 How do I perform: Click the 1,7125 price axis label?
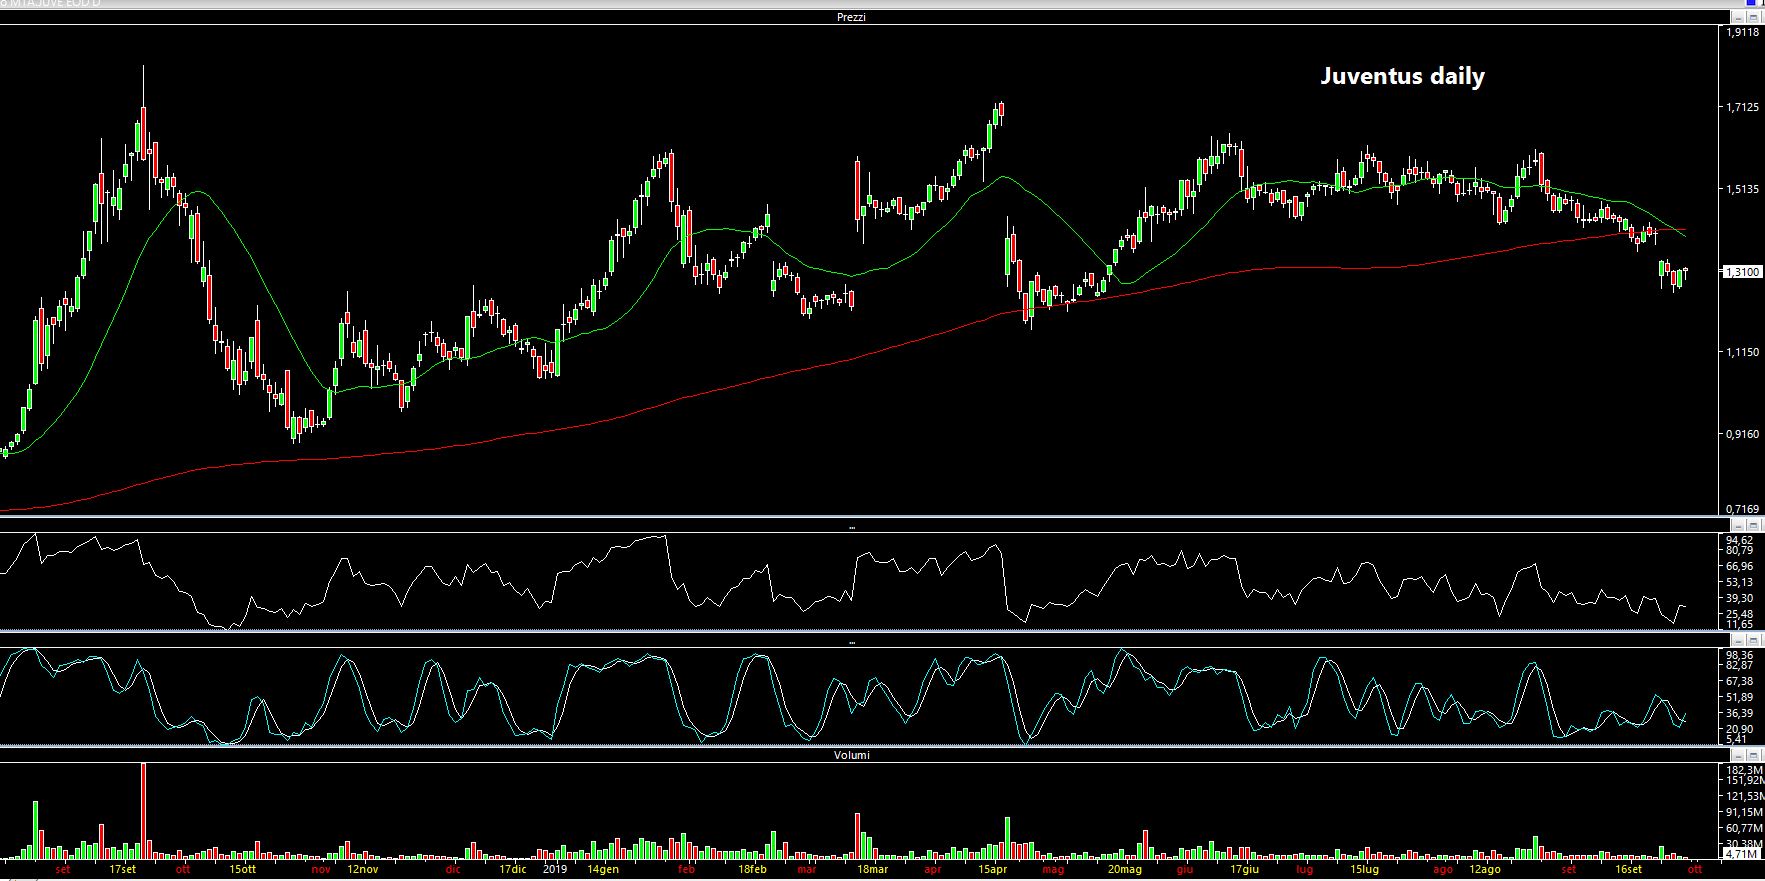(x=1744, y=107)
